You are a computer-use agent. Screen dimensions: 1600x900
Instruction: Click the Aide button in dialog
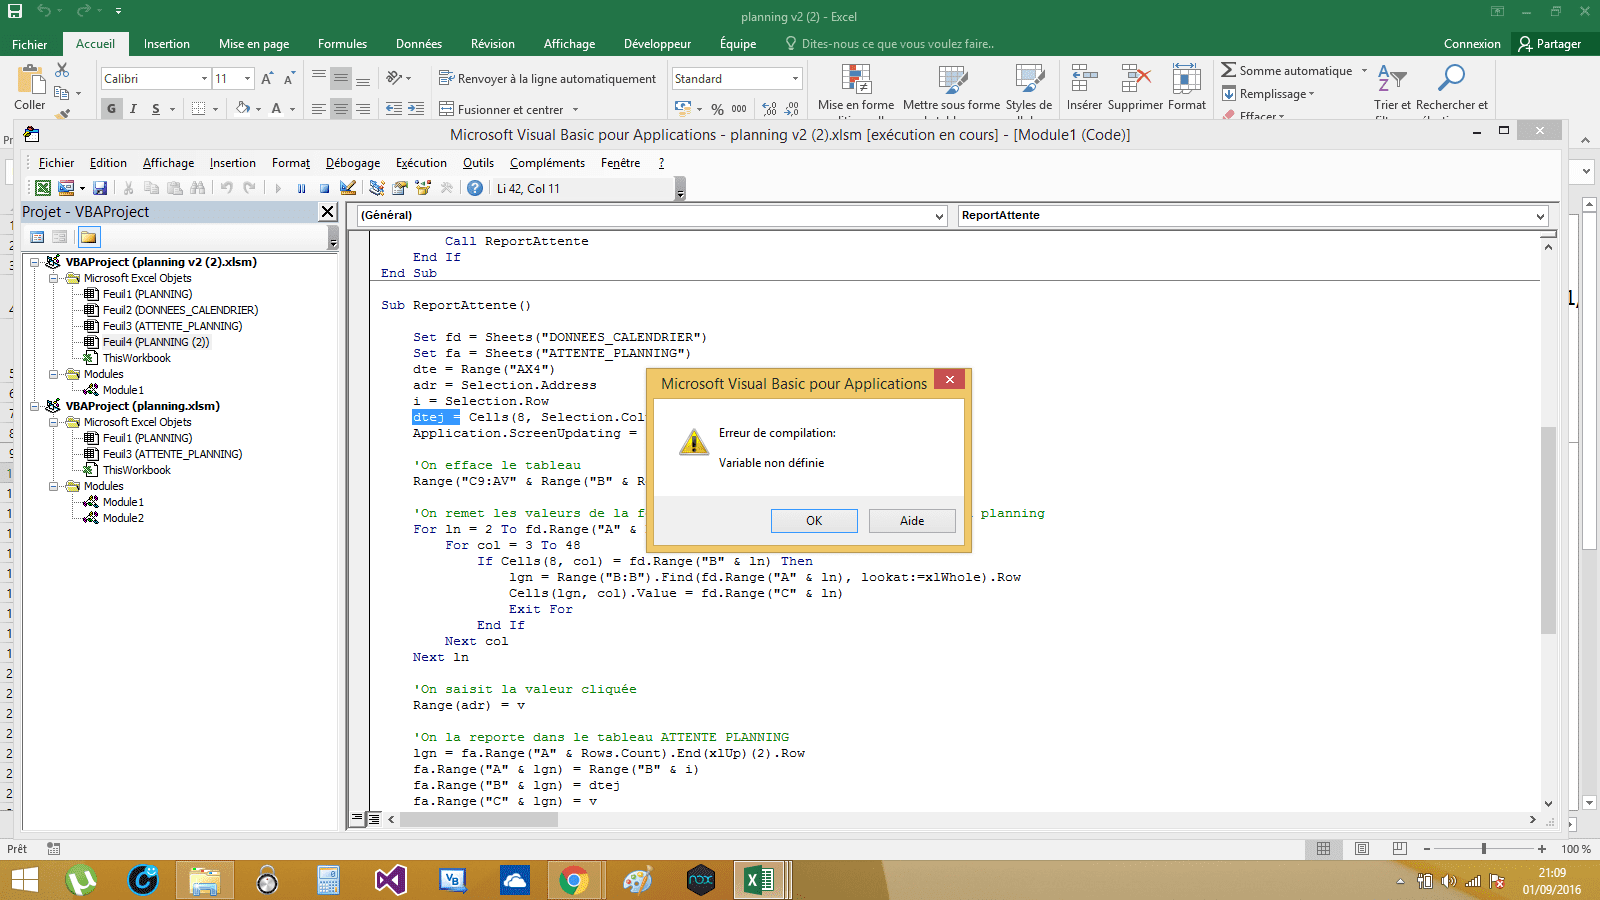tap(912, 521)
